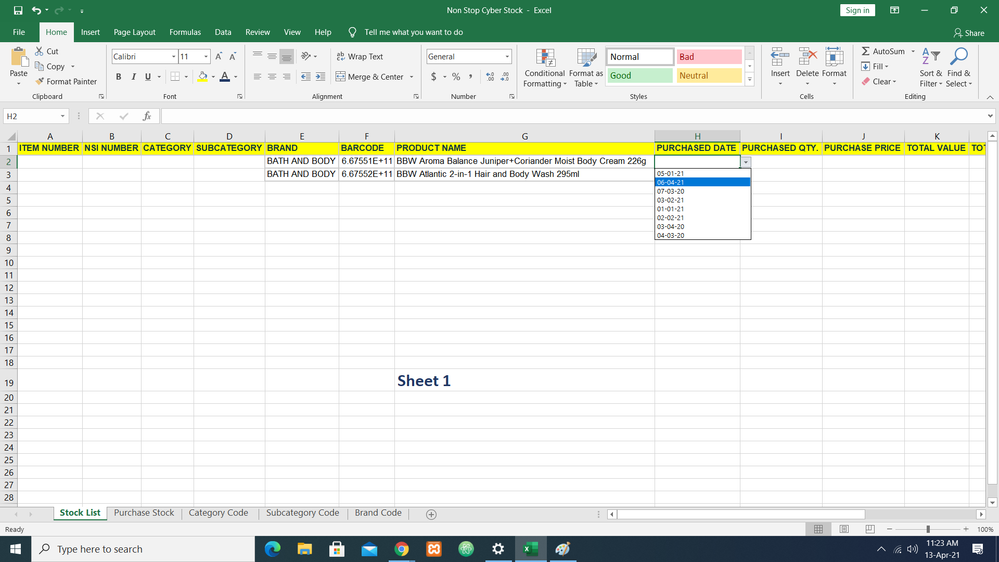999x562 pixels.
Task: Toggle Middle Align for cells
Action: point(272,57)
